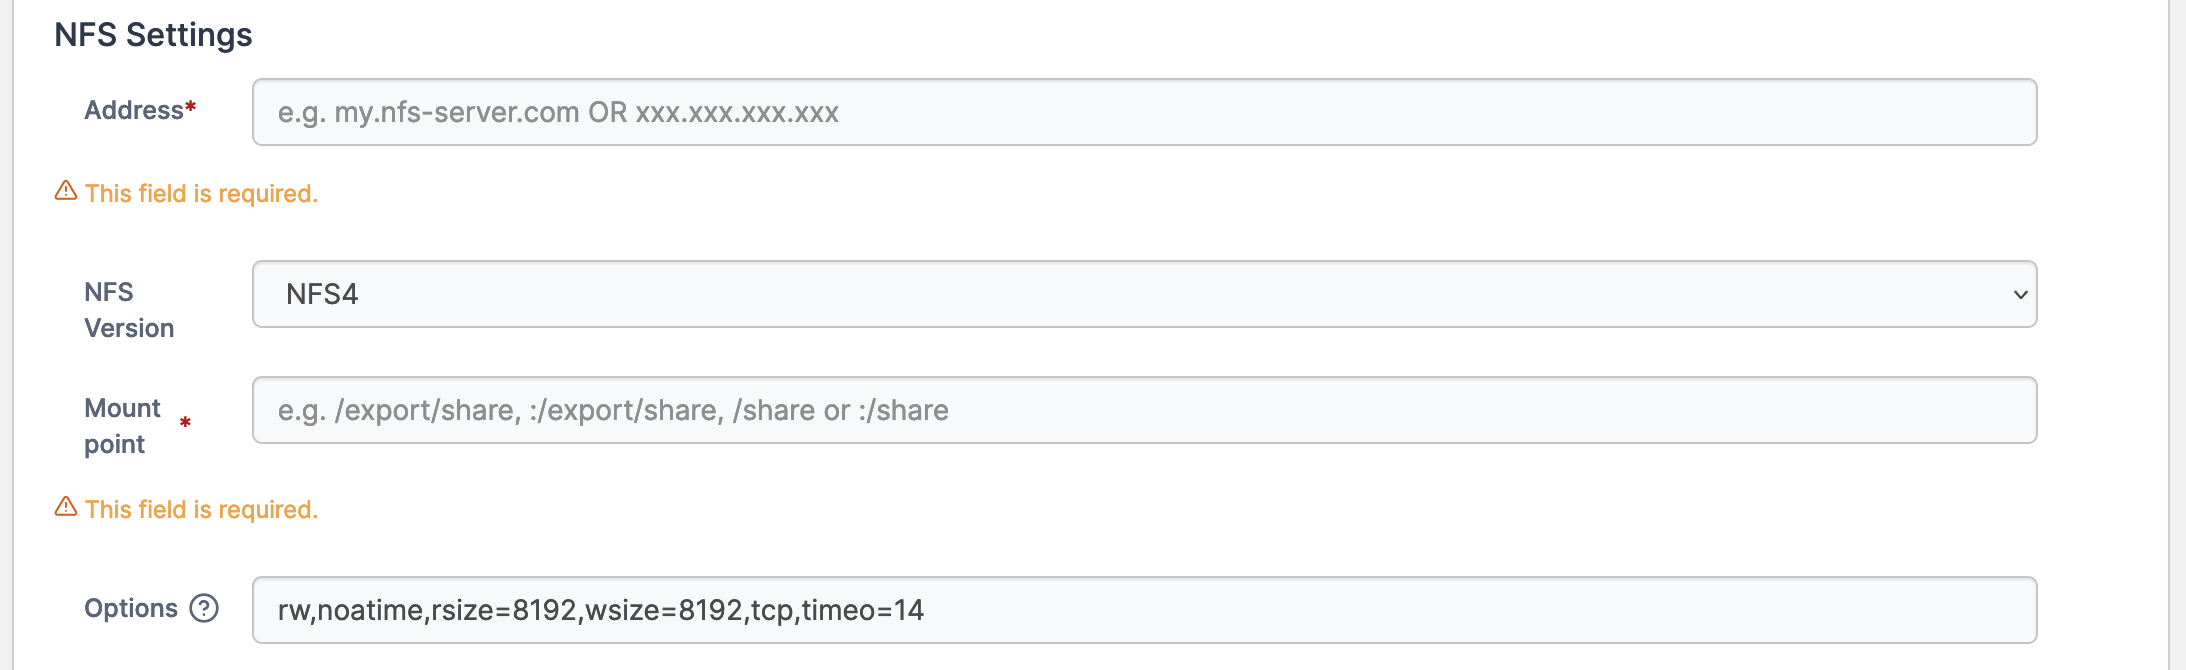Viewport: 2186px width, 670px height.
Task: Click the required field message under Address
Action: [x=200, y=193]
